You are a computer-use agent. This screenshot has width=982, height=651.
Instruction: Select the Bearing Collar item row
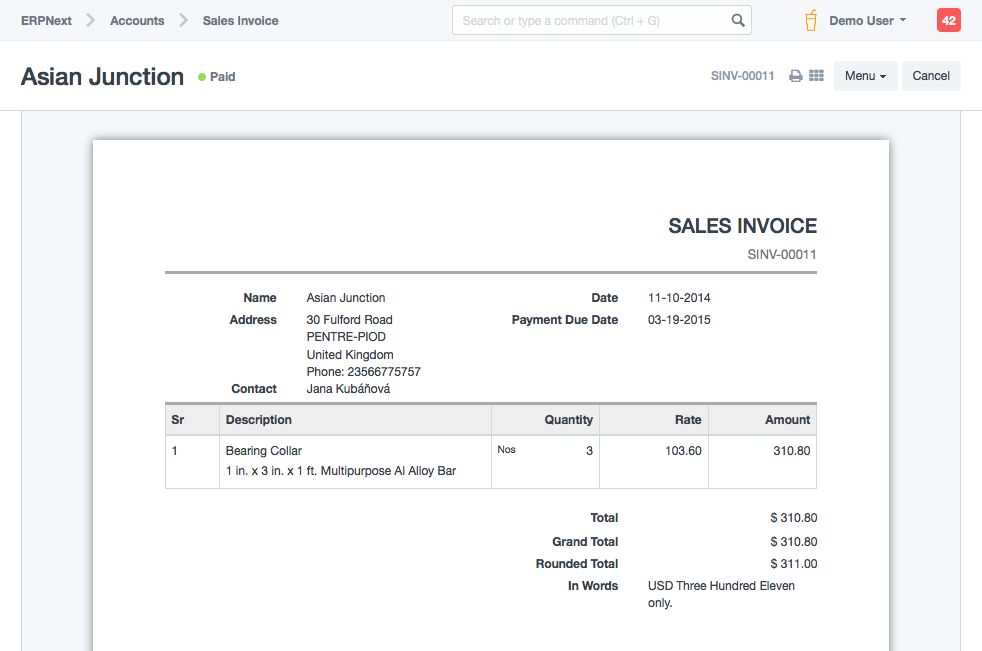coord(264,451)
